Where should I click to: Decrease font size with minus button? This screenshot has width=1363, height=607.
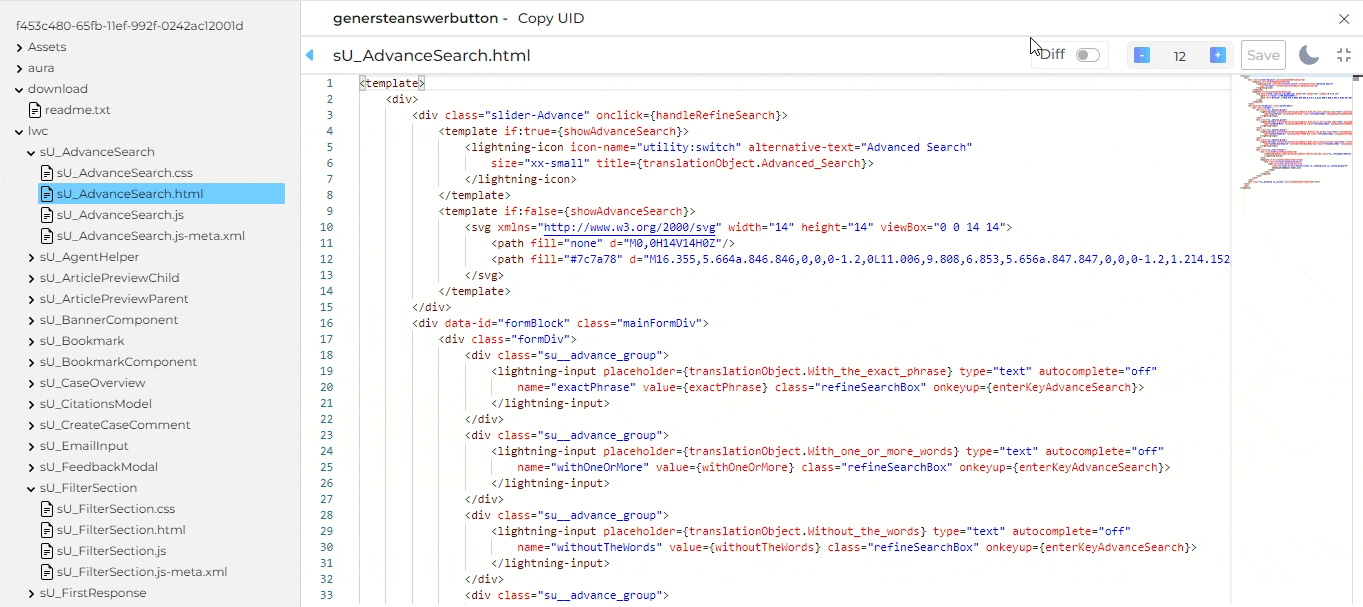click(x=1142, y=55)
